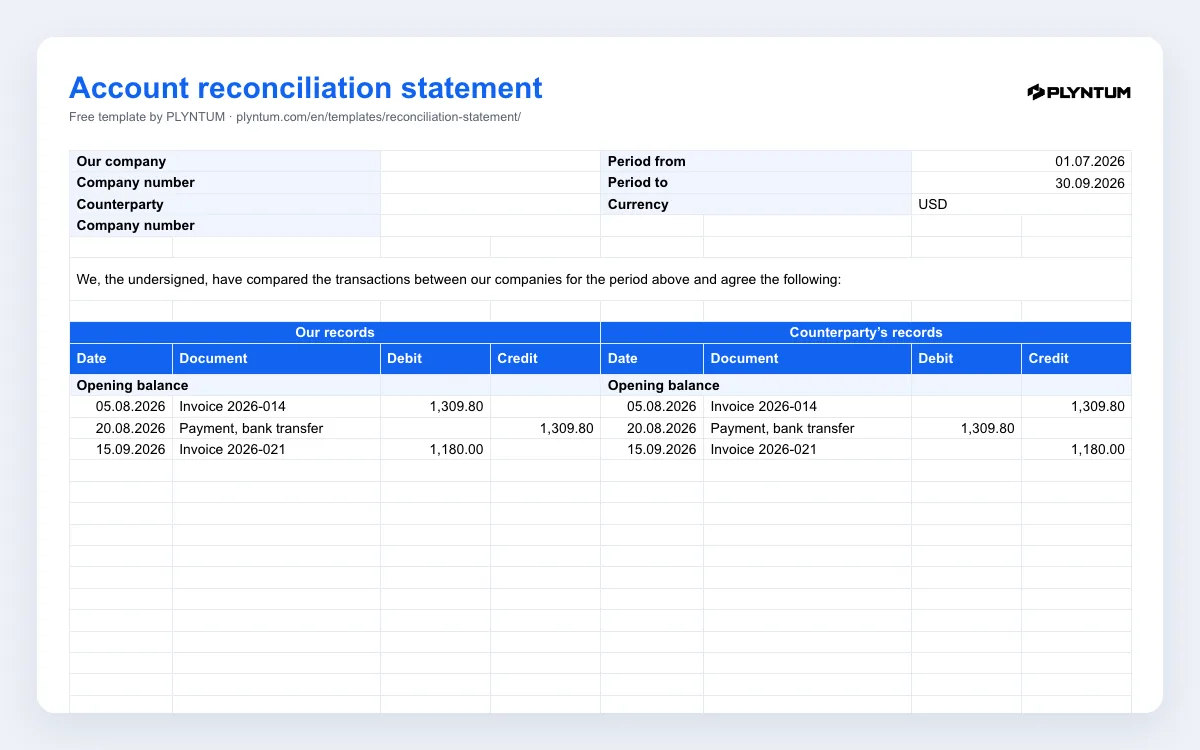Click date 05.08.2026 in Counterparty's records

tap(662, 407)
